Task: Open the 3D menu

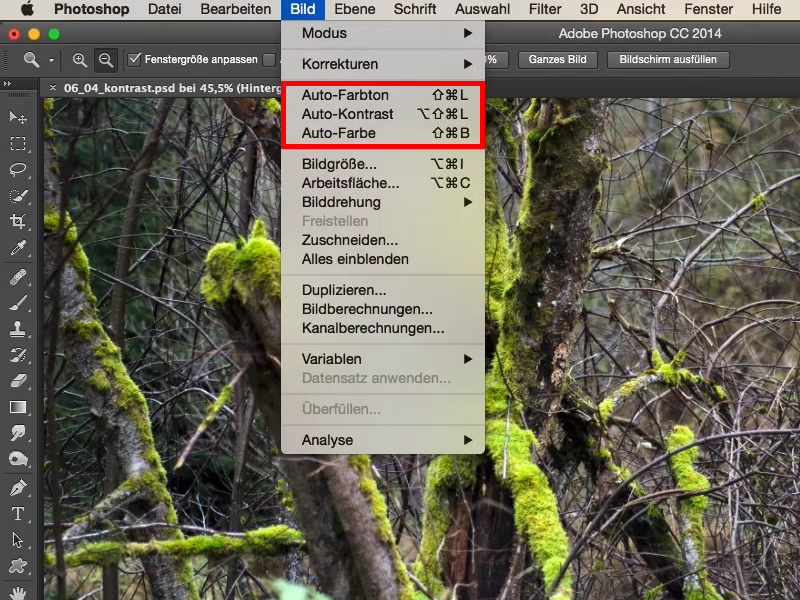Action: pos(589,9)
